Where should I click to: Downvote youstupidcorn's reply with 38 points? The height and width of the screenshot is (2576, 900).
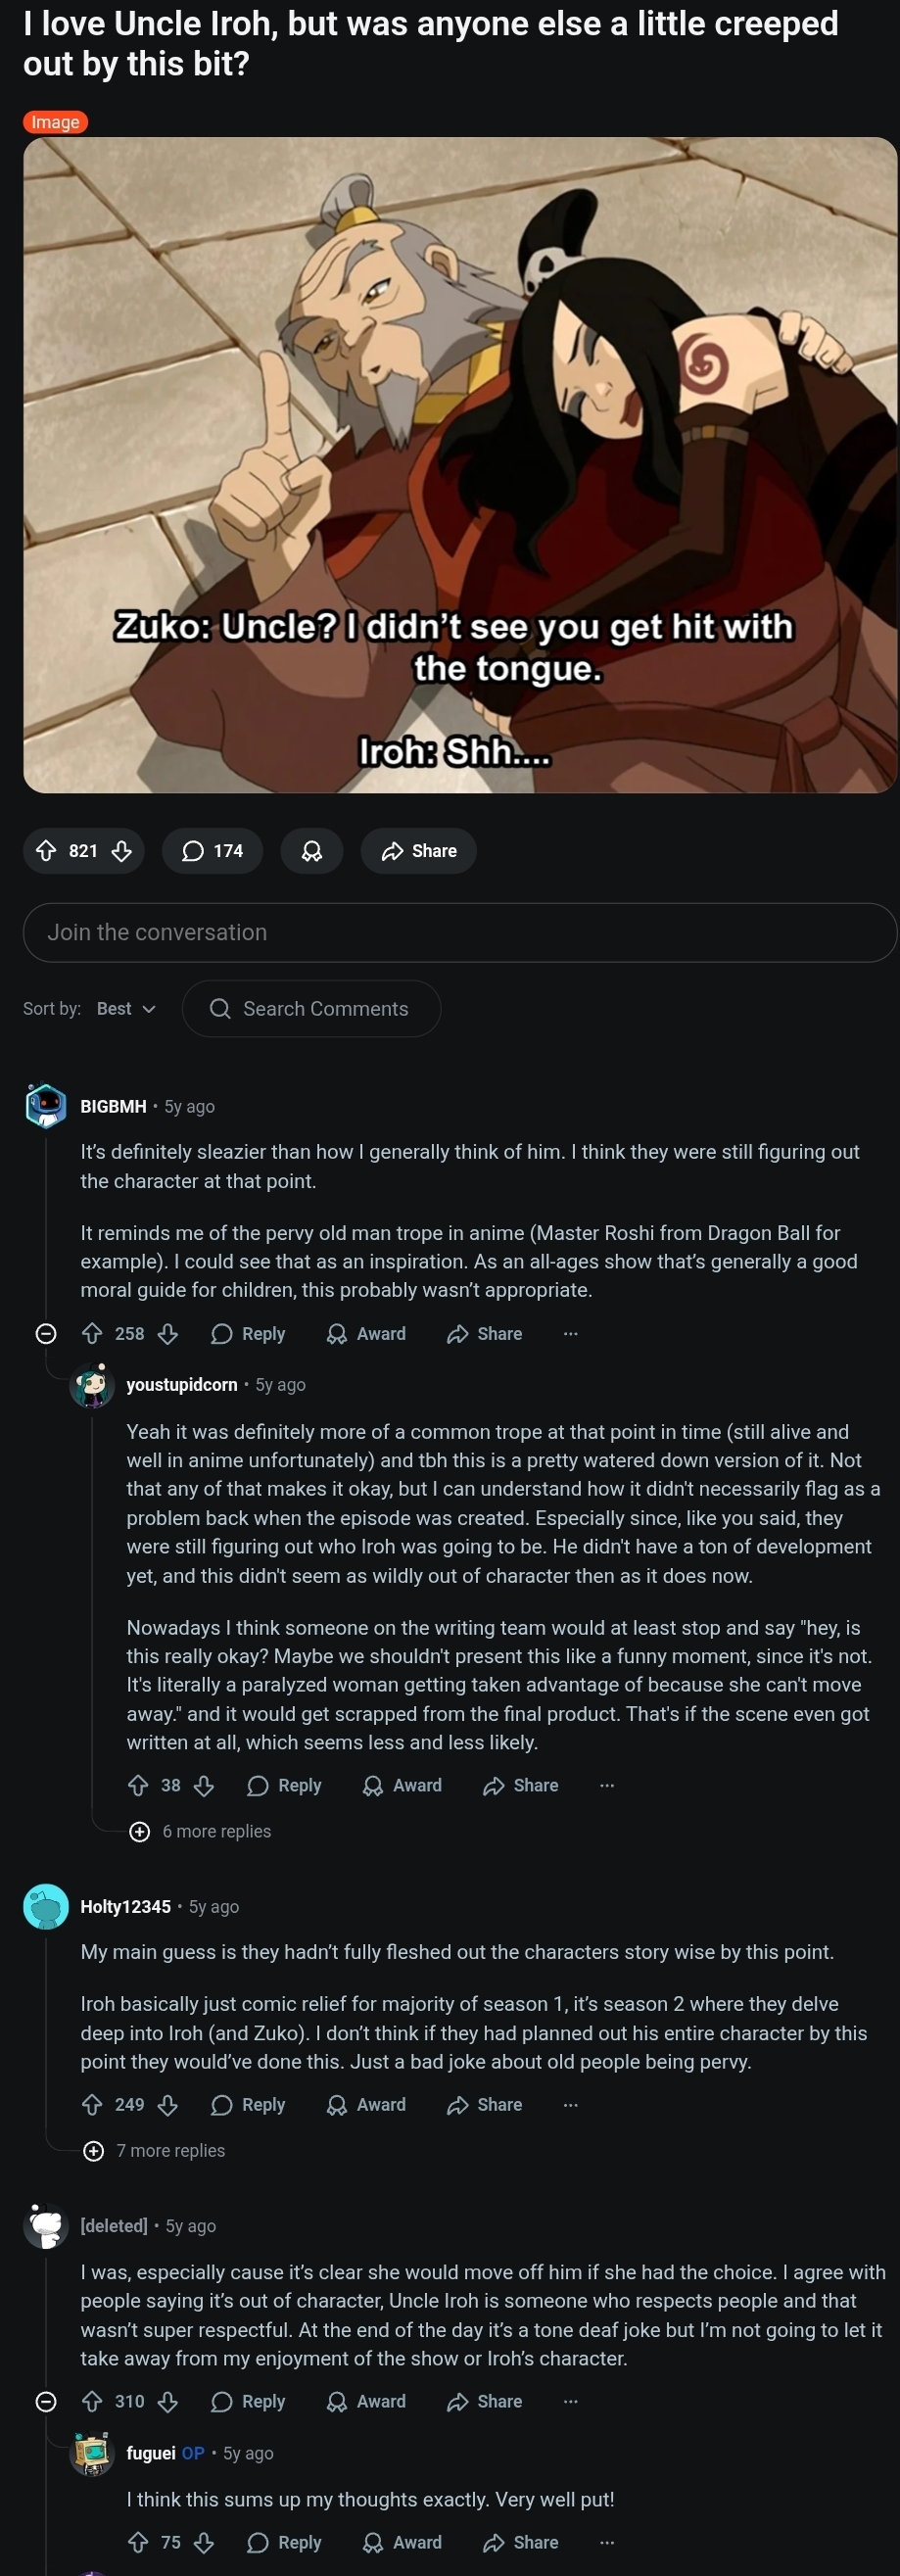click(x=204, y=1785)
